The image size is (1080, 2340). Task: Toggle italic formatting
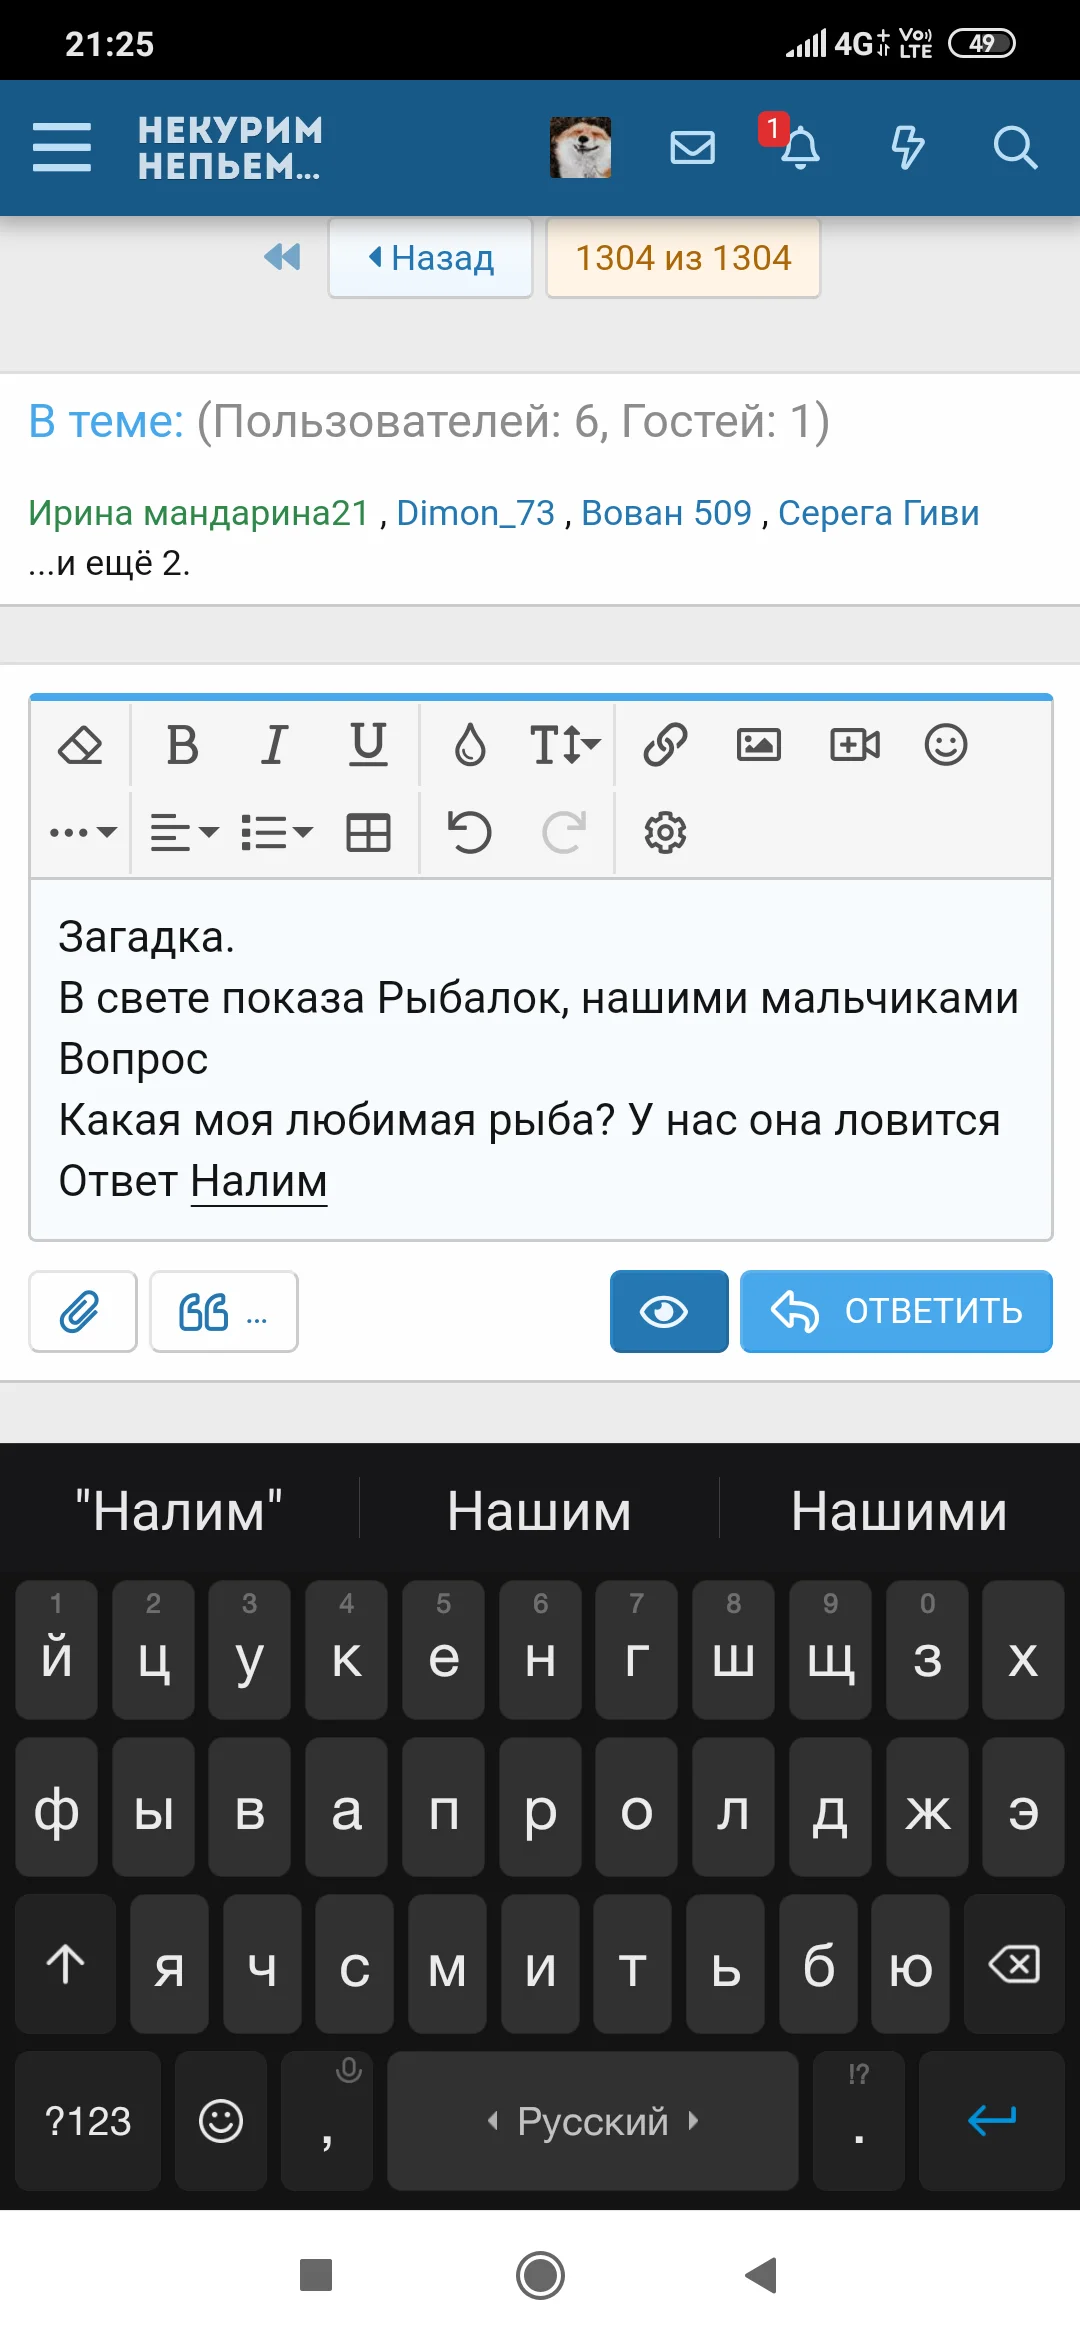274,745
